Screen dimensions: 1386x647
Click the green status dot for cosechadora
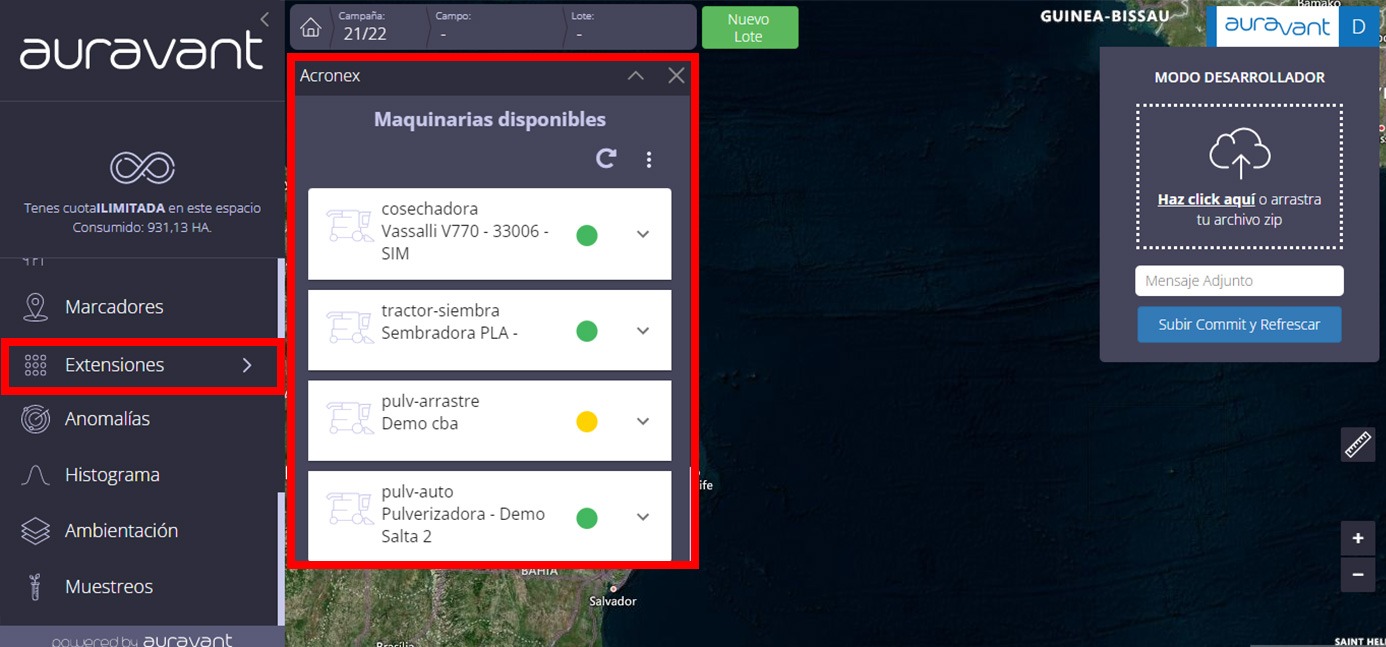coord(587,236)
